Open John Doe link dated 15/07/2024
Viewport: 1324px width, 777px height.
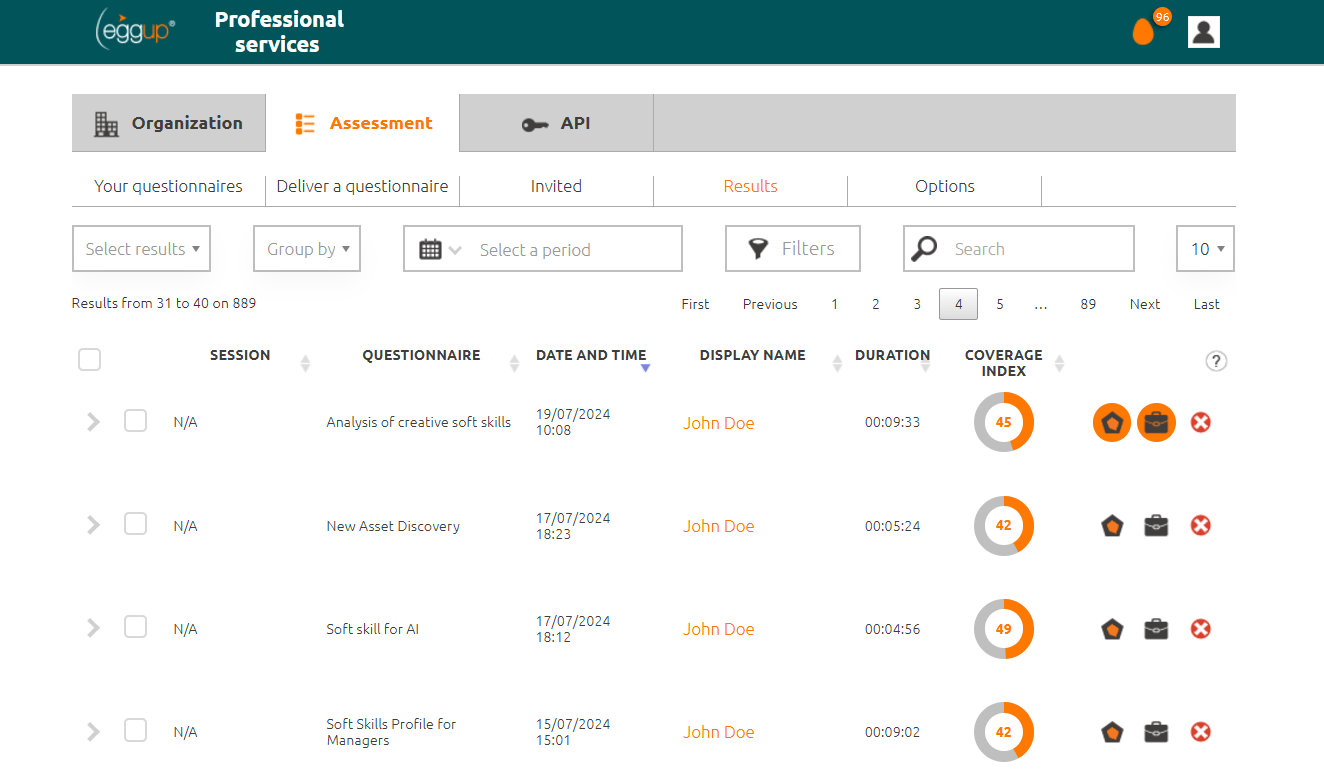click(719, 732)
